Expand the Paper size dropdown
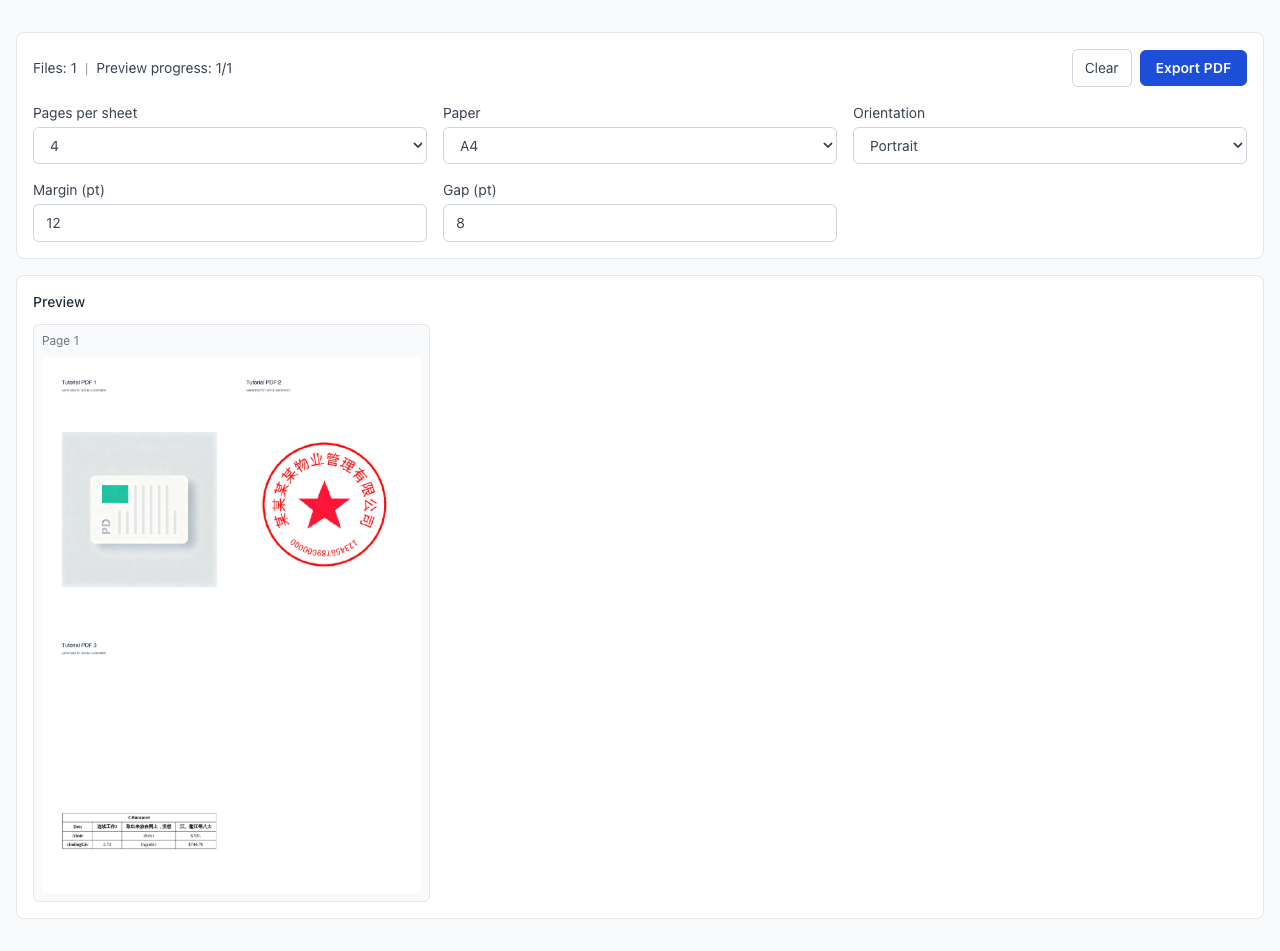The image size is (1280, 951). click(639, 146)
